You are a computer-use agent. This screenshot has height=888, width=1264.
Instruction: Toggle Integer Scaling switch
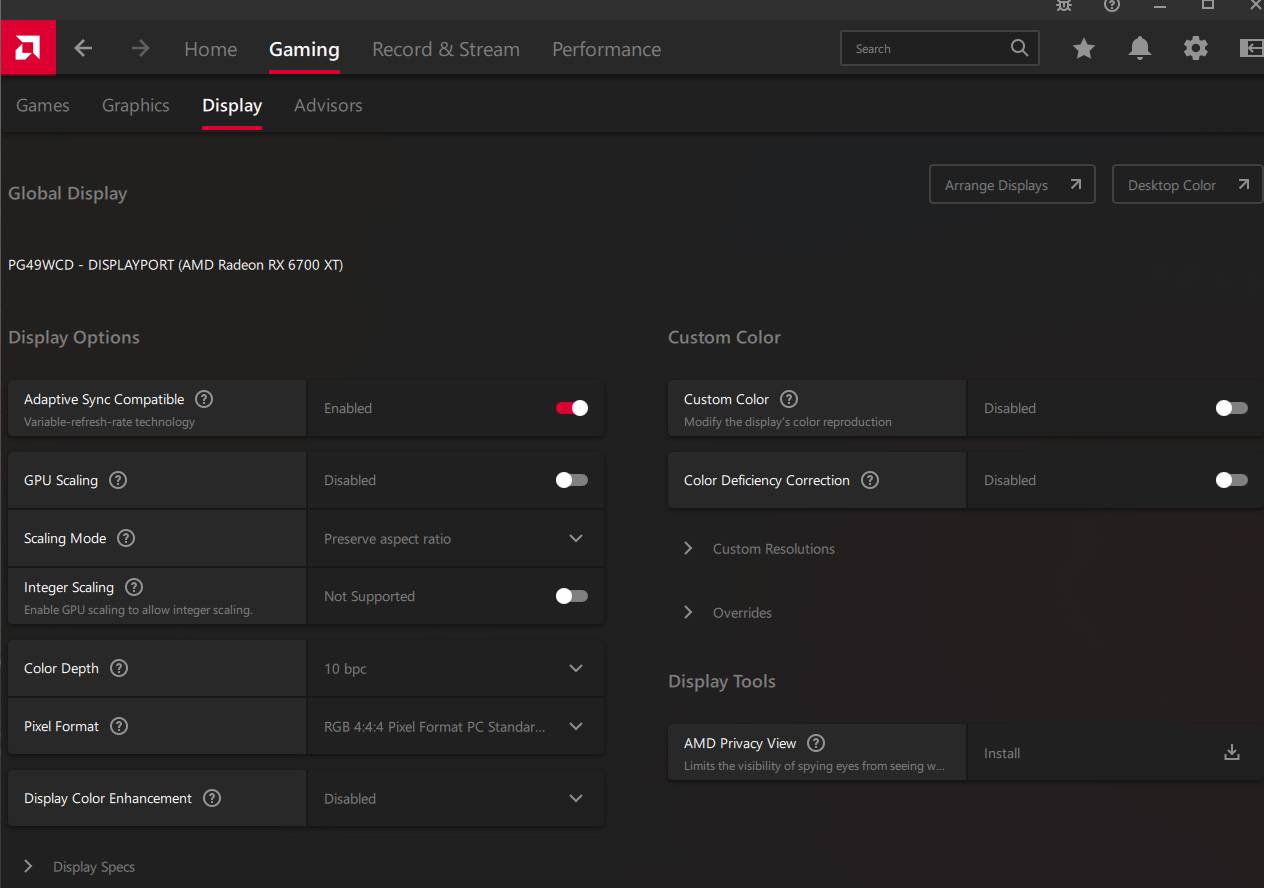pos(572,596)
